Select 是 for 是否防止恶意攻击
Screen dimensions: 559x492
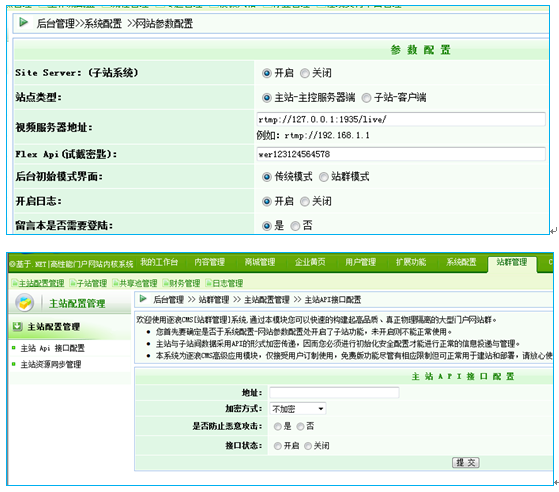point(277,426)
